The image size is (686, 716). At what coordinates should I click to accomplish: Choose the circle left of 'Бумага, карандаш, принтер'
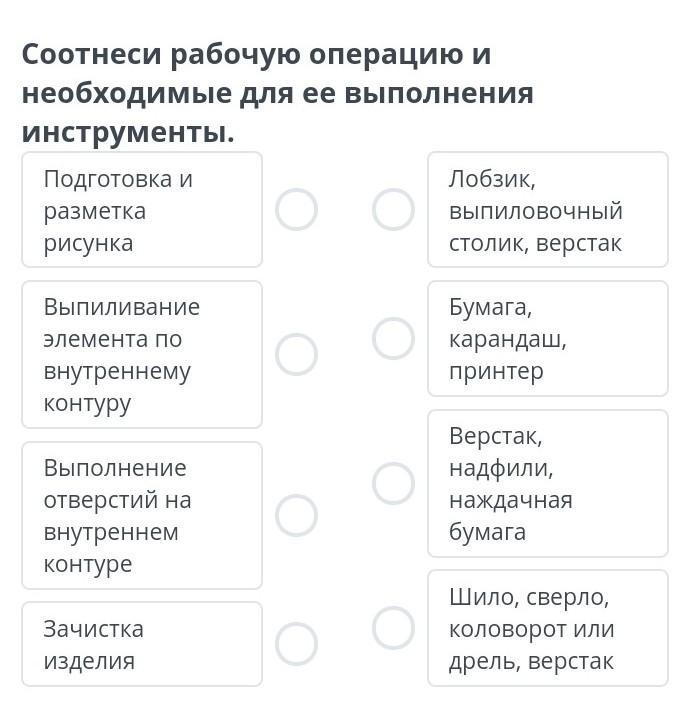point(393,338)
